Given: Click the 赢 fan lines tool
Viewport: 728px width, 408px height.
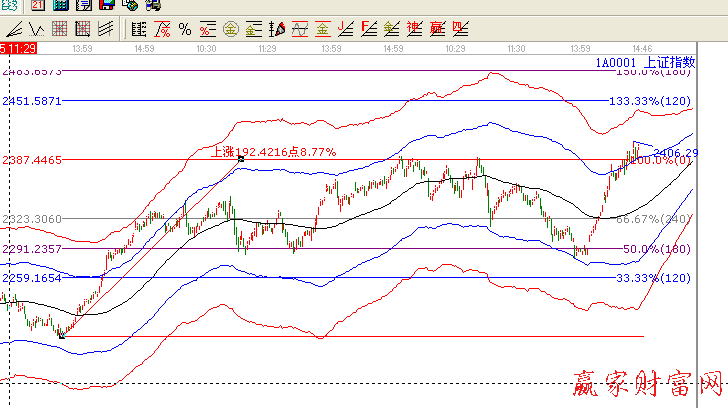Looking at the screenshot, I should pyautogui.click(x=436, y=29).
